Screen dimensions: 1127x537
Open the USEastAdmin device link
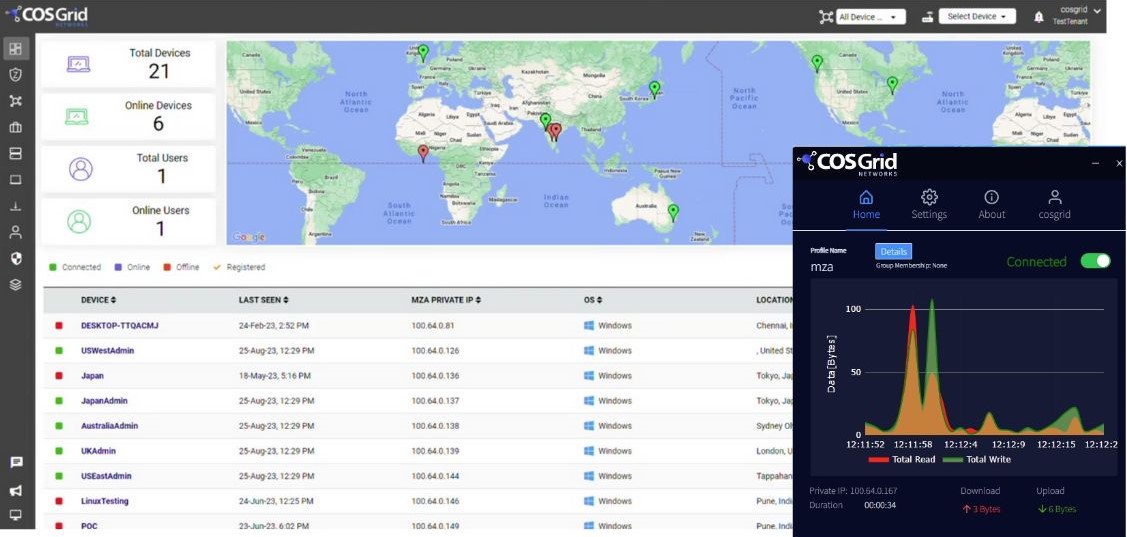106,477
